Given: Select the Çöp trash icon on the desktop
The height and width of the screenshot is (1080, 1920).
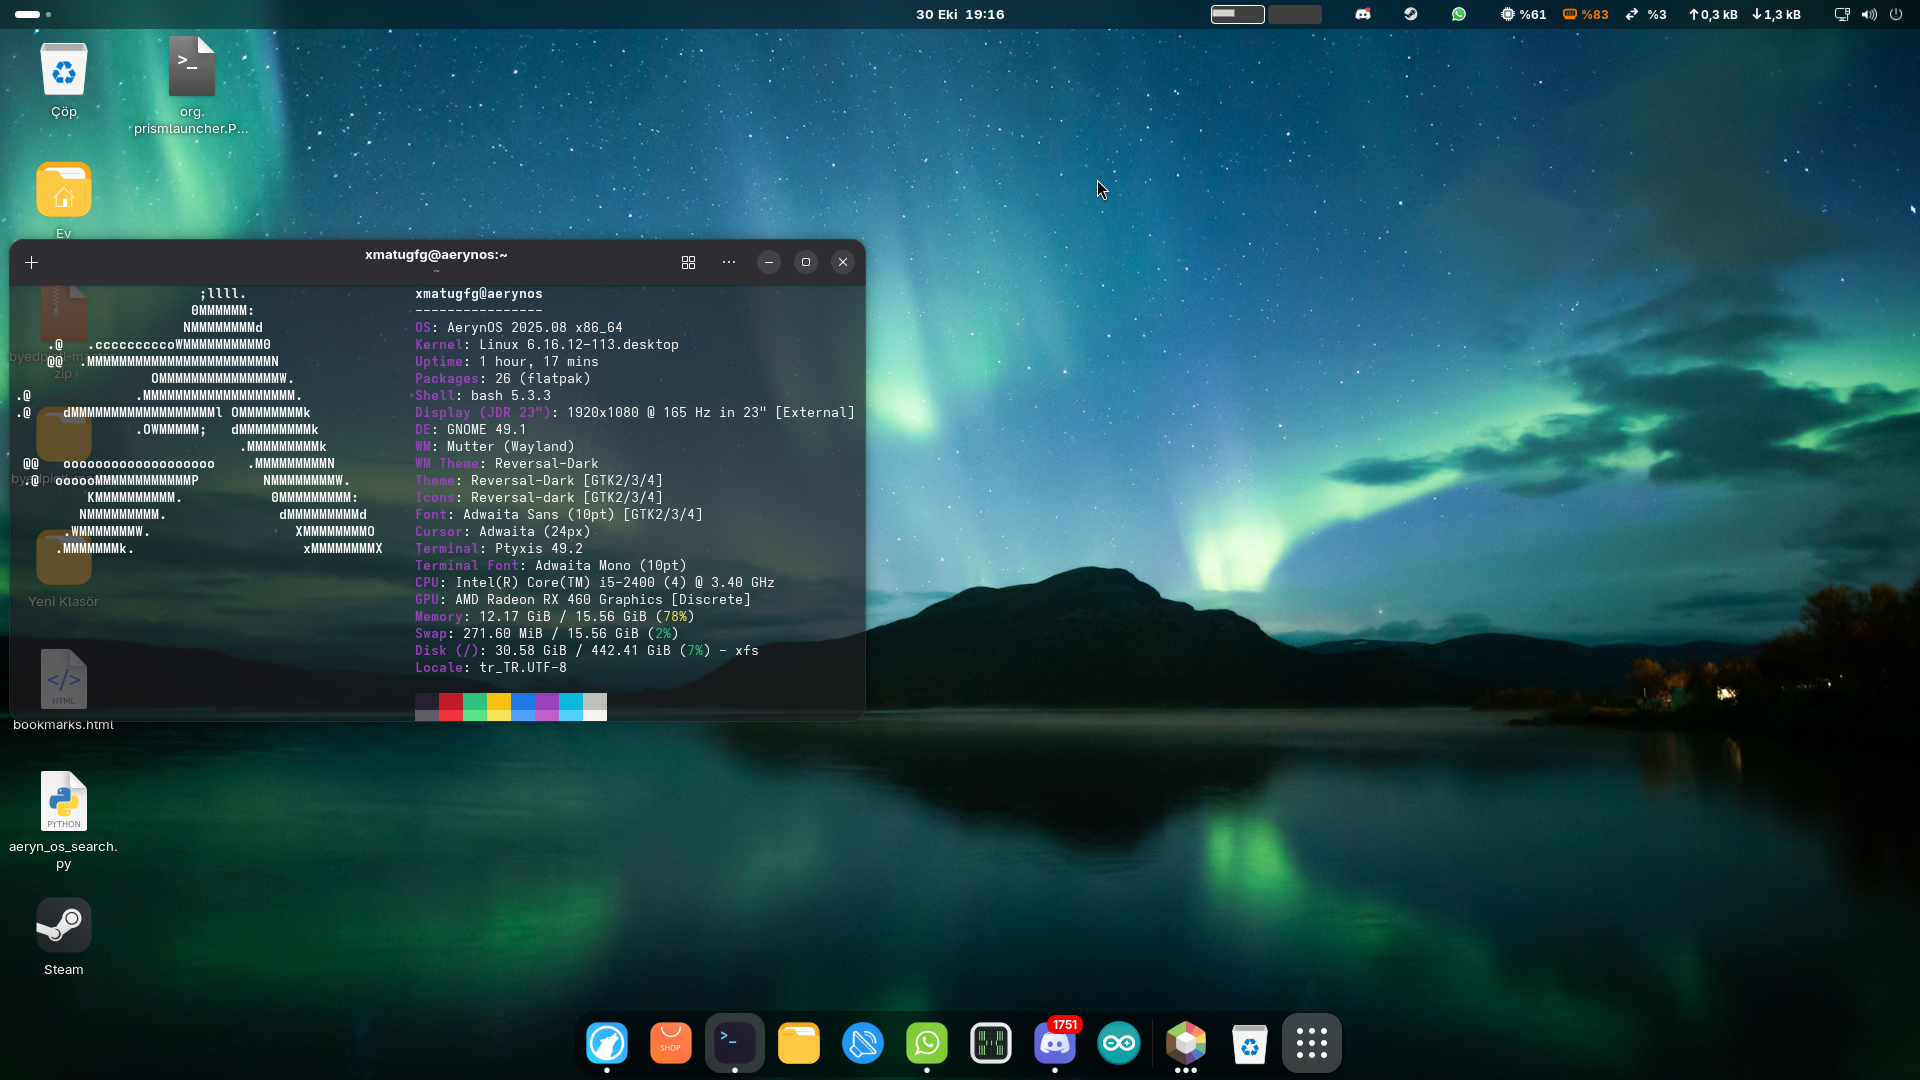Looking at the screenshot, I should pyautogui.click(x=64, y=79).
